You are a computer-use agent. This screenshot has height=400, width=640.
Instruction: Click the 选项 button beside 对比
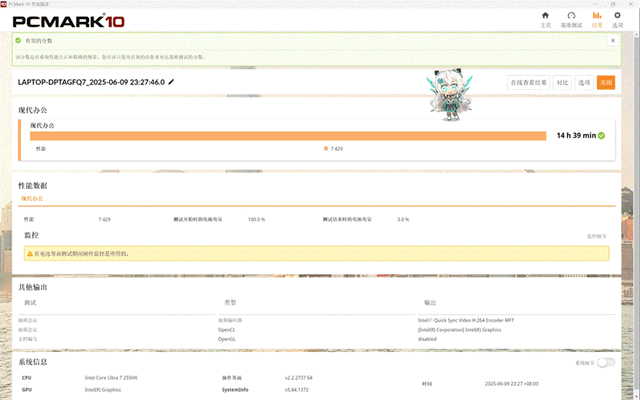click(x=584, y=82)
